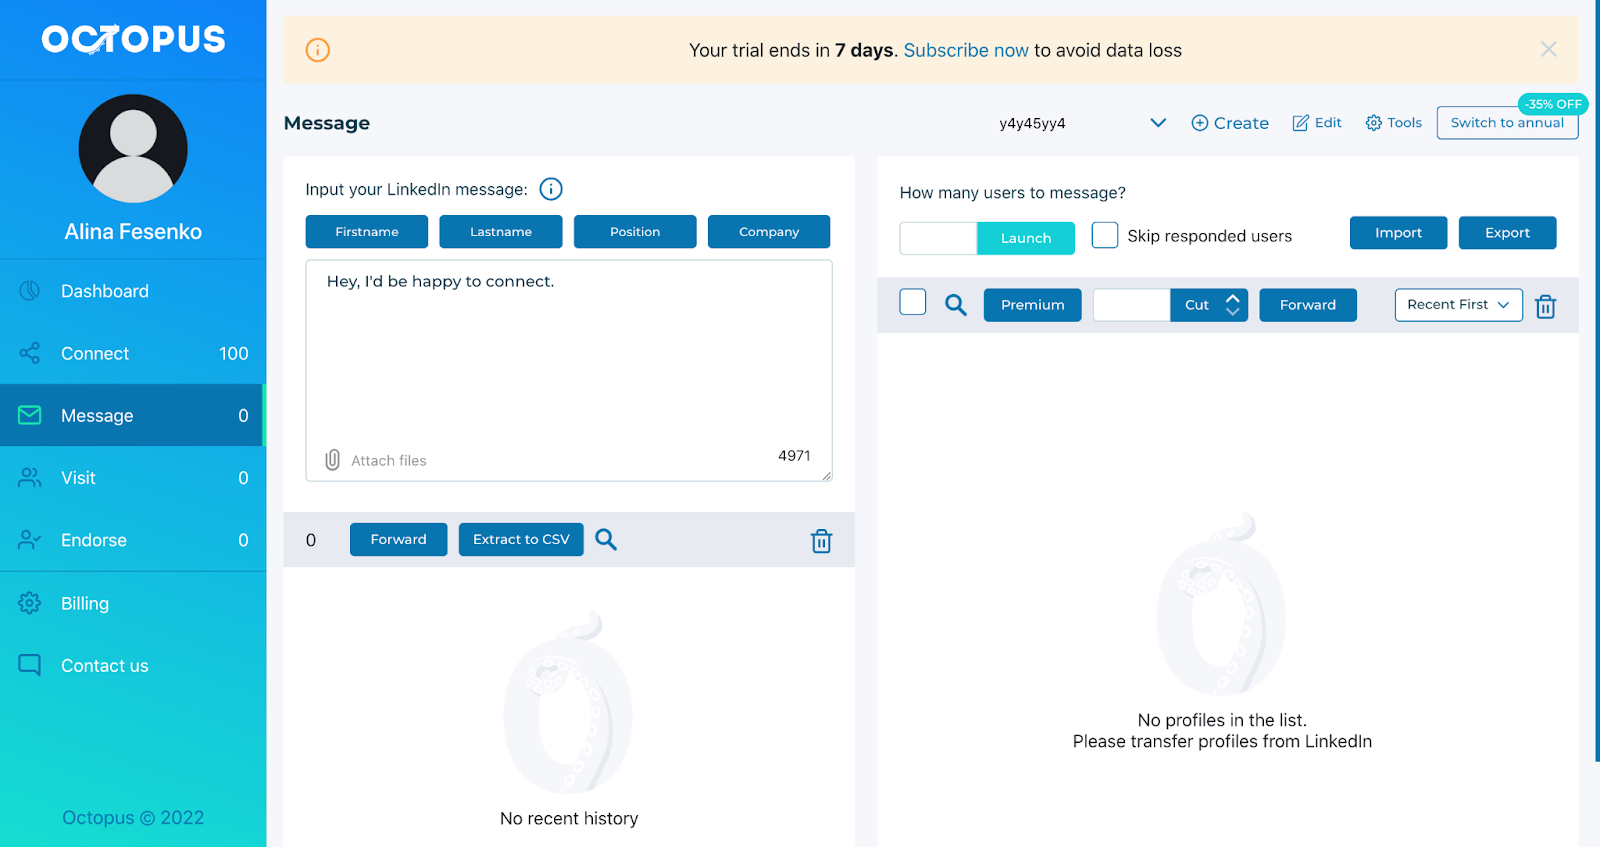Click the Attach files label
This screenshot has height=847, width=1600.
tap(389, 461)
